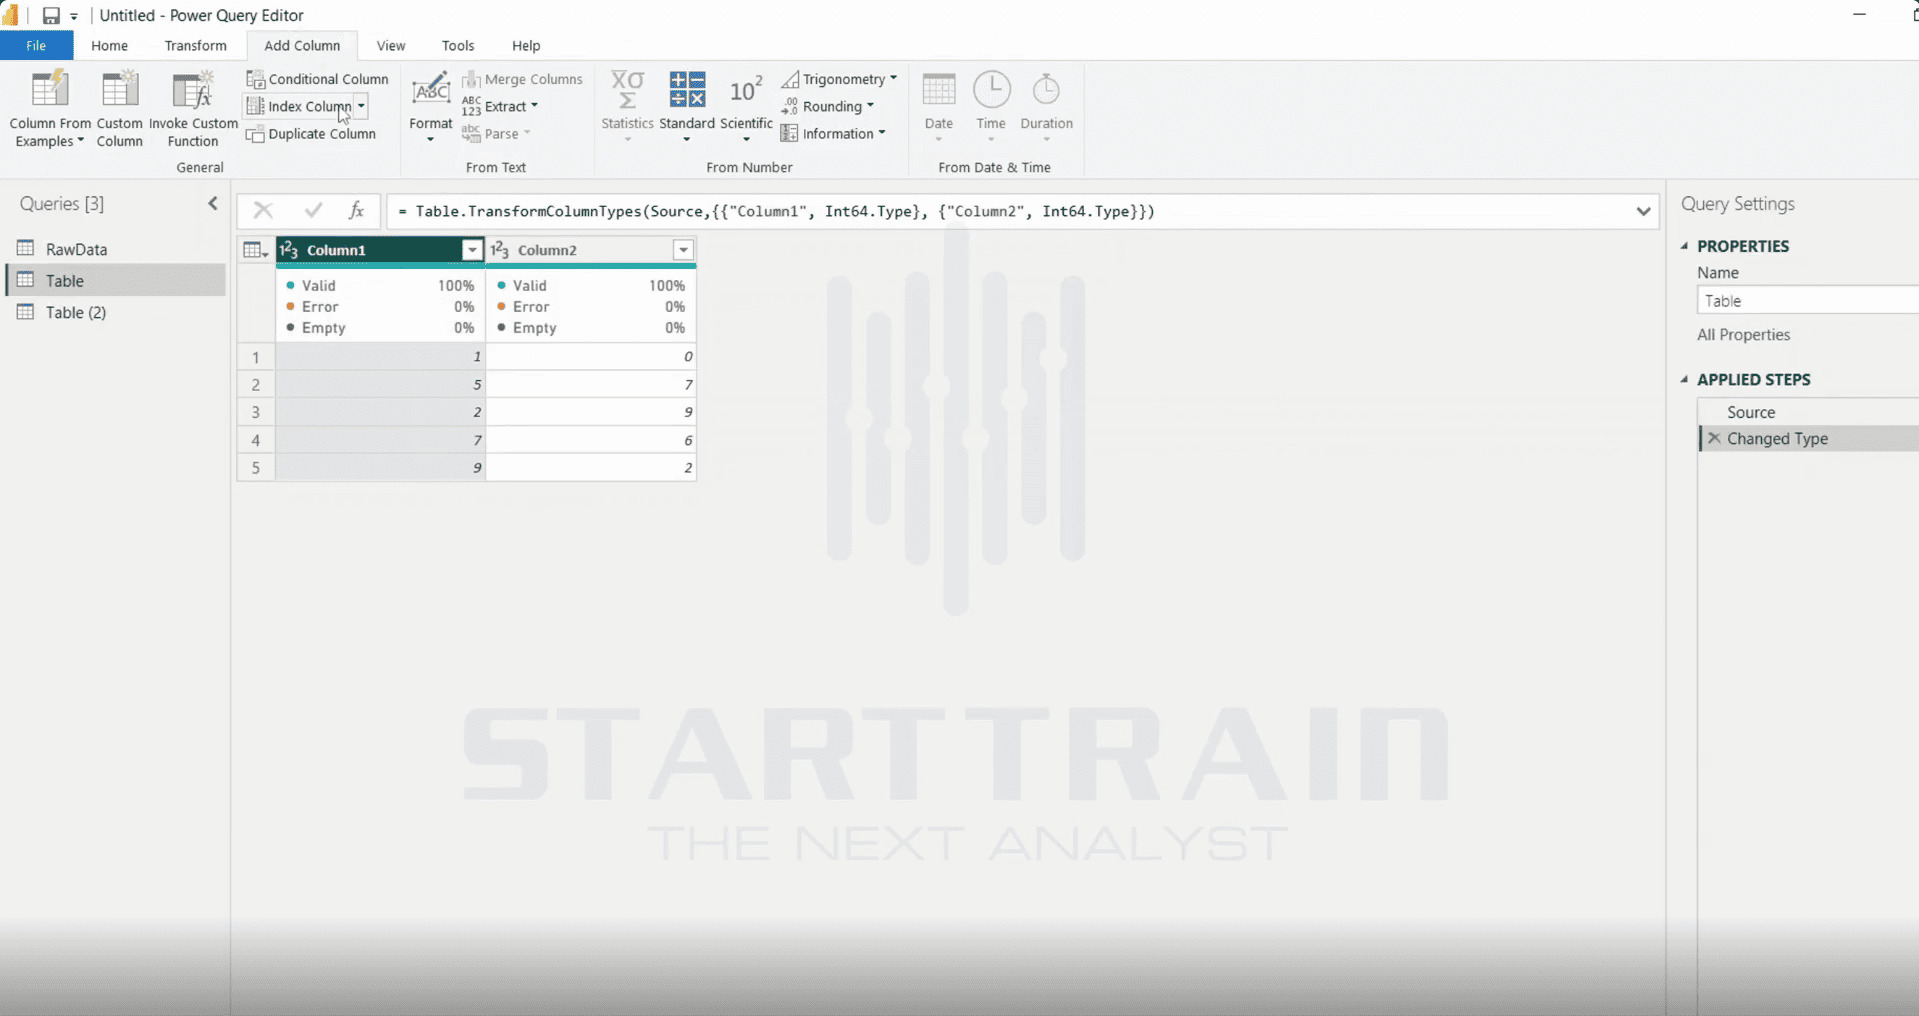Open All Properties link
Screen dimensions: 1919x1016
pyautogui.click(x=1743, y=335)
